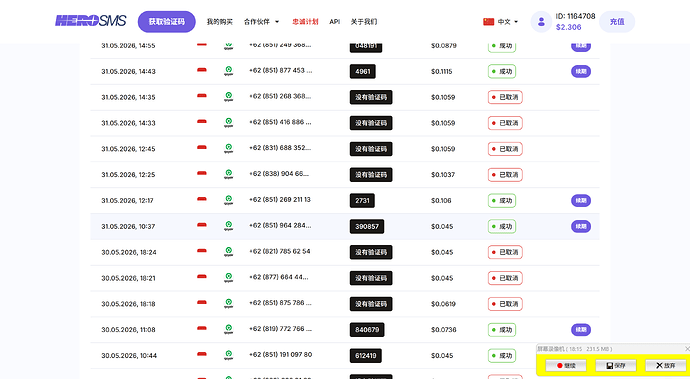Open the HeroSMS logo home link
Viewport: 690px width, 379px height.
90,21
